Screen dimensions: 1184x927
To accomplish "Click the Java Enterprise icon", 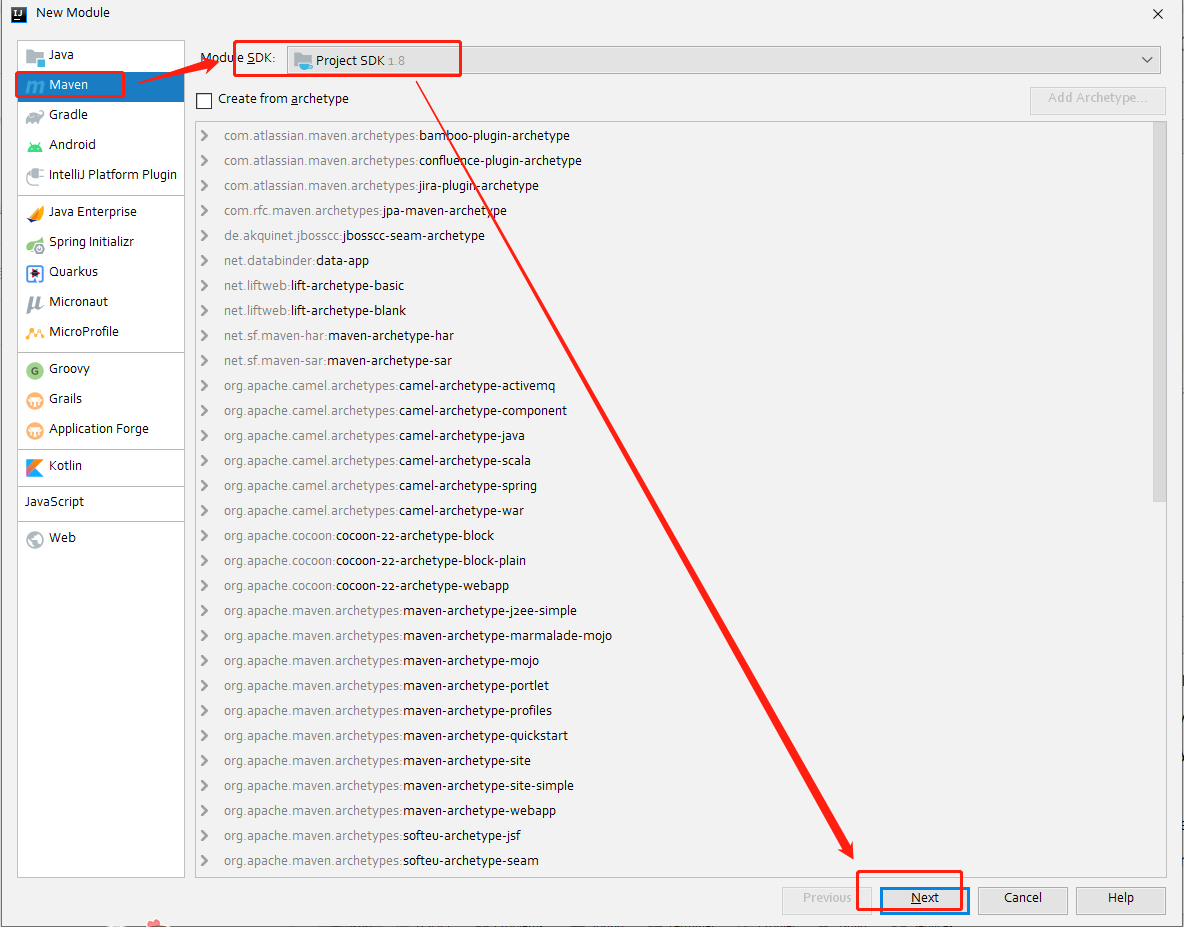I will (x=35, y=213).
